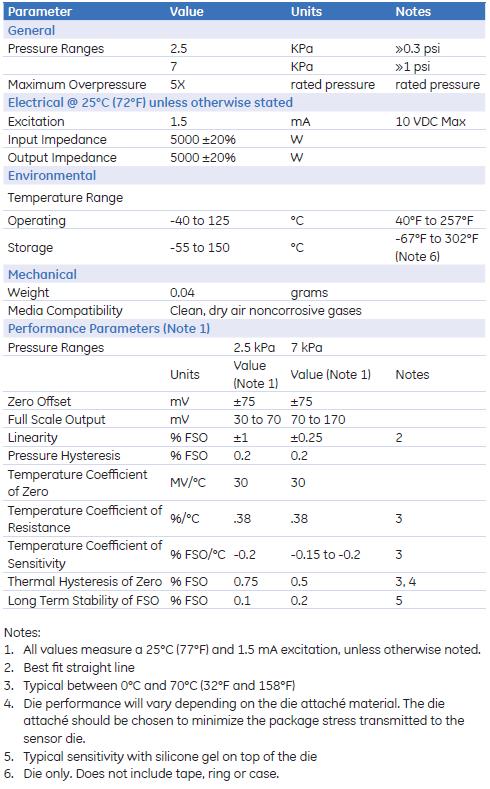Click the Zero Offset row label

tap(39, 402)
